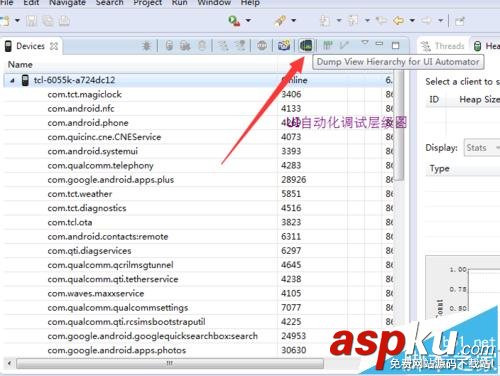Click the Update Threads icon
The image size is (500, 376).
tap(223, 46)
